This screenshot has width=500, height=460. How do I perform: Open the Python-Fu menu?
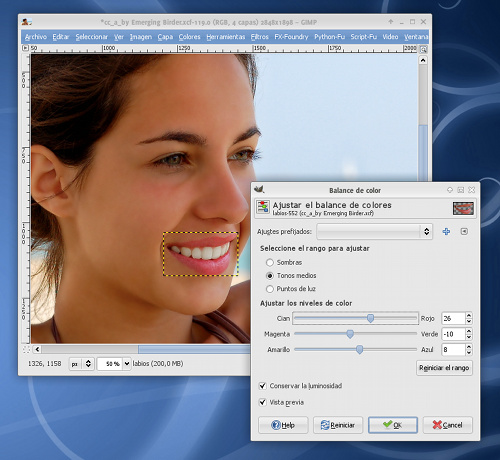tap(329, 37)
